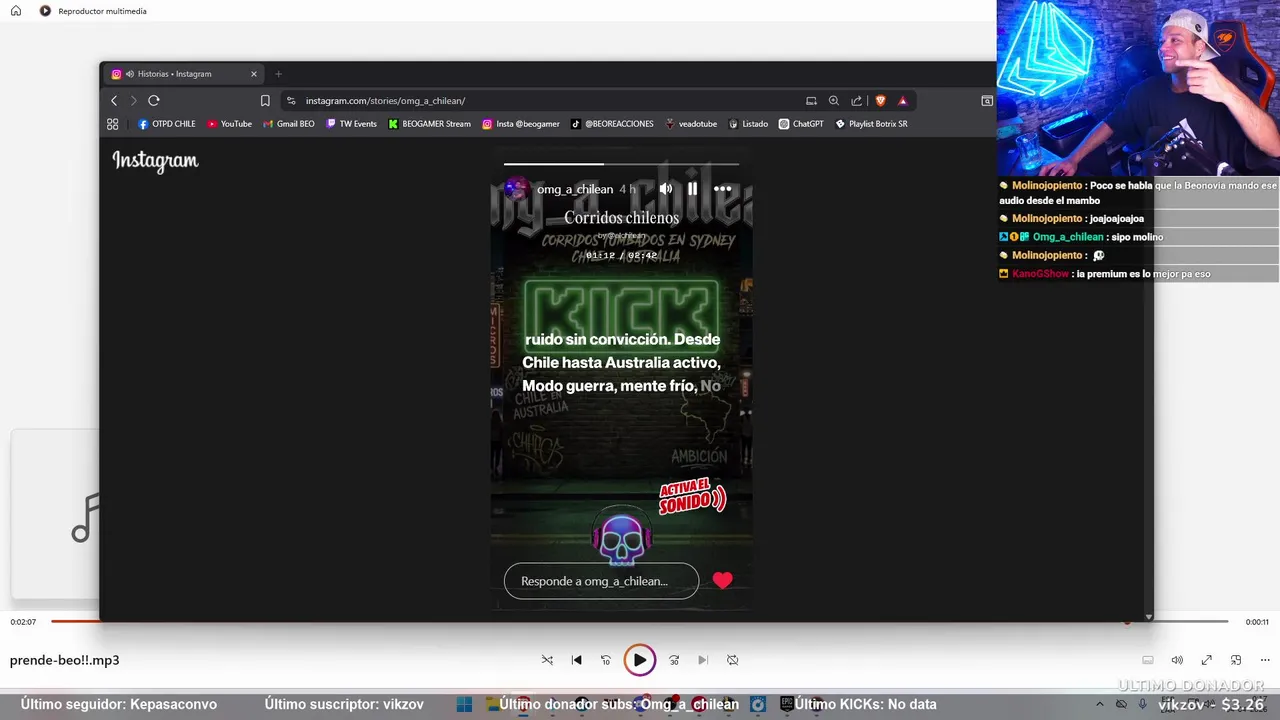Toggle repeat in the media player

pos(732,660)
